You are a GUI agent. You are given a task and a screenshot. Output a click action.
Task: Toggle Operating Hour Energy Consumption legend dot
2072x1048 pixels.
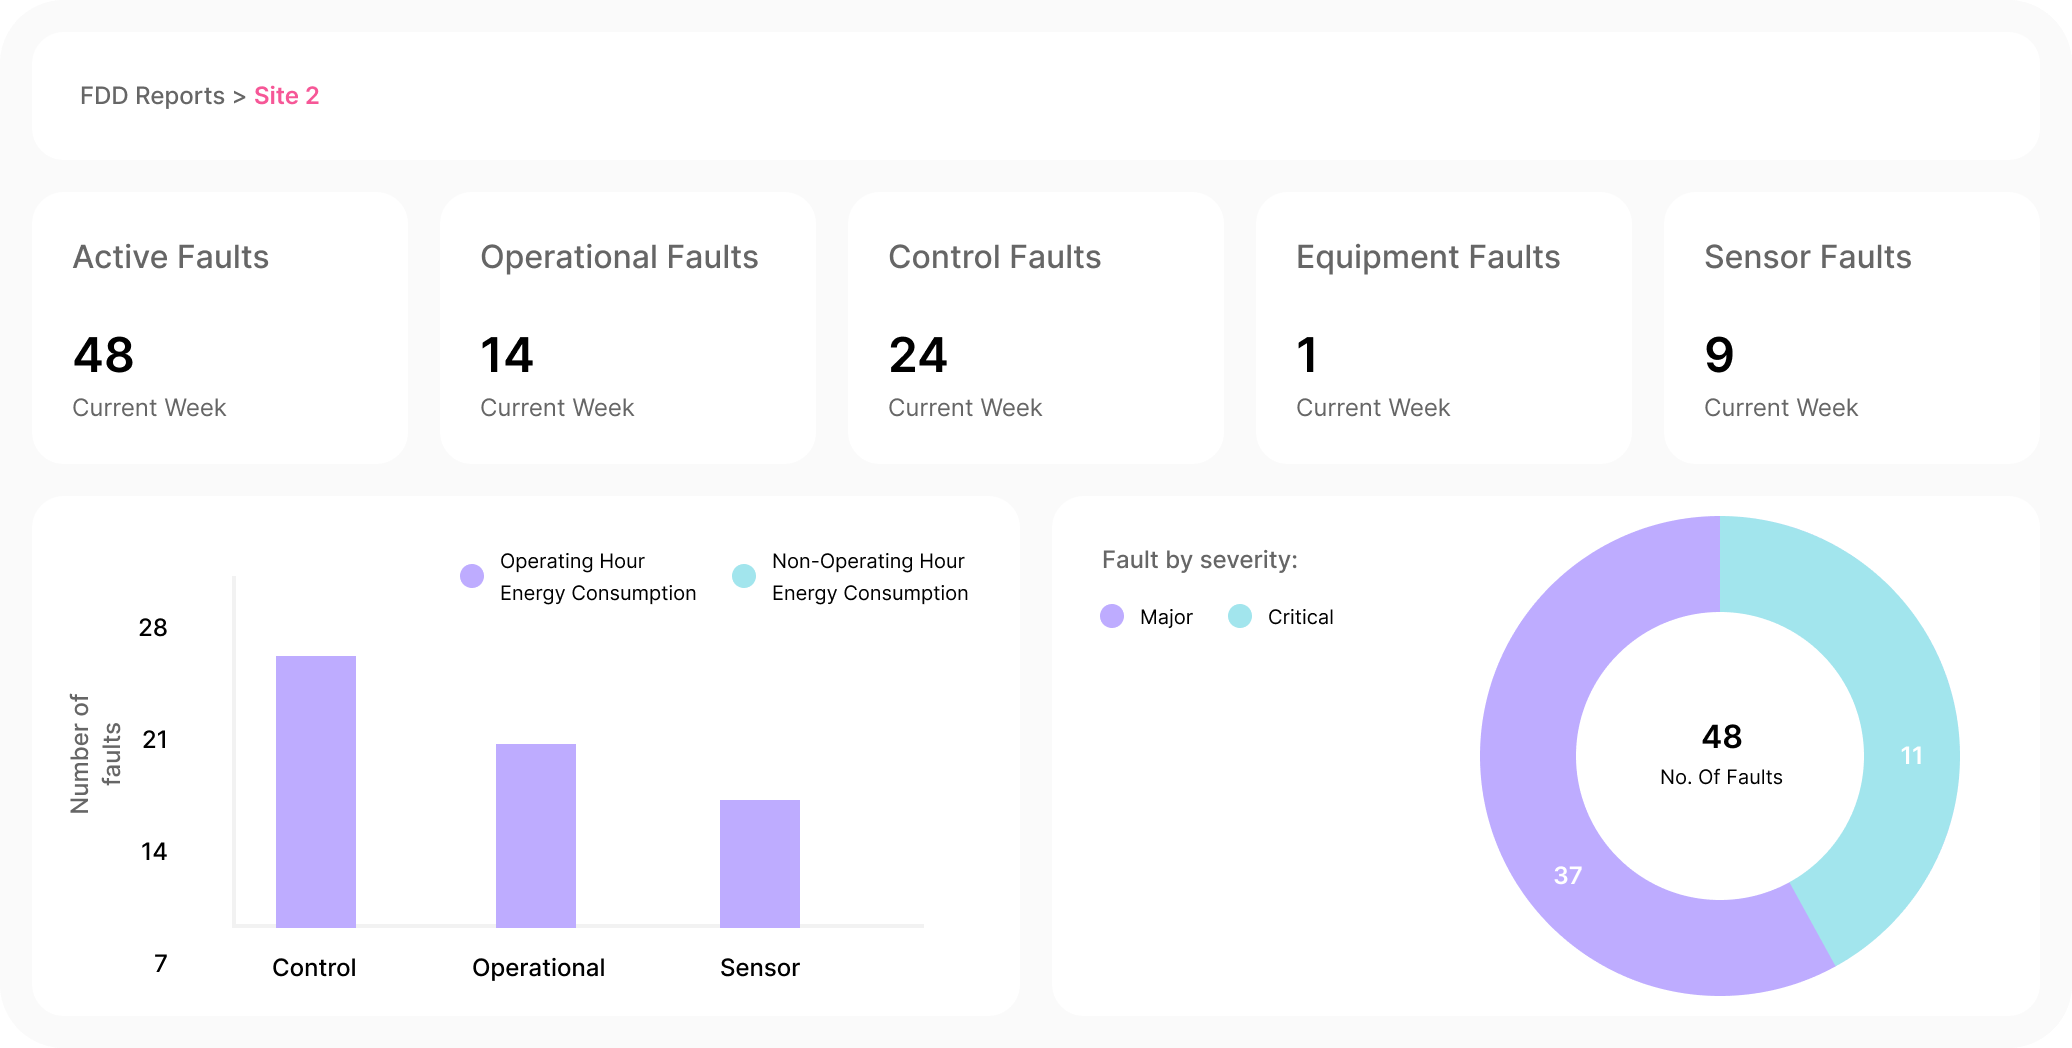[x=472, y=576]
